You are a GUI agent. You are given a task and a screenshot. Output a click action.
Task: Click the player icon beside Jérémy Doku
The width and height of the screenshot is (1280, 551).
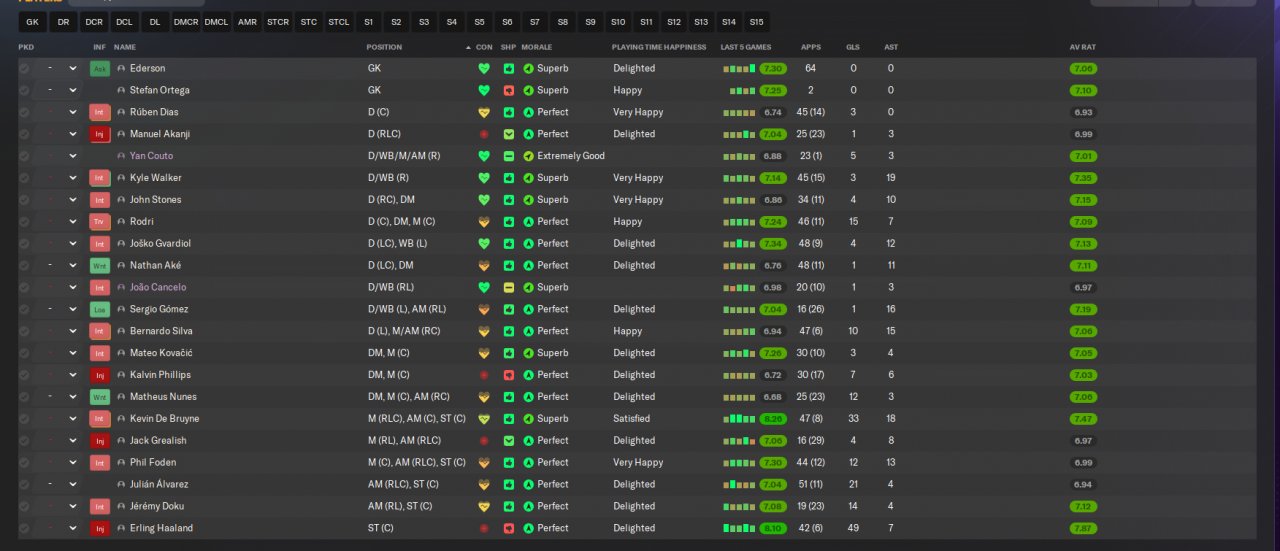pyautogui.click(x=121, y=507)
